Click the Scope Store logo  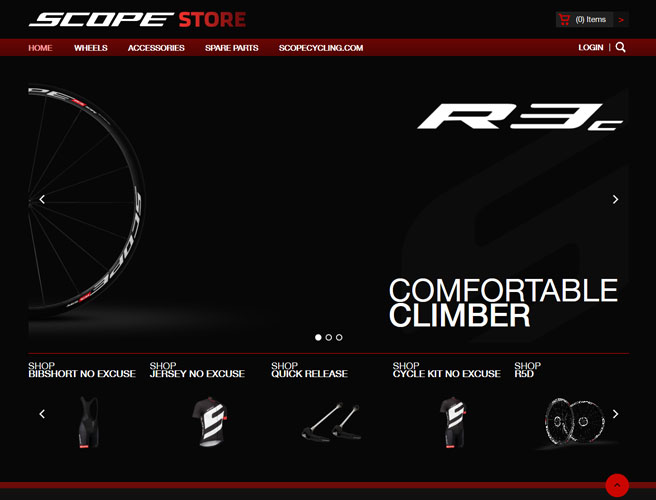tap(137, 20)
